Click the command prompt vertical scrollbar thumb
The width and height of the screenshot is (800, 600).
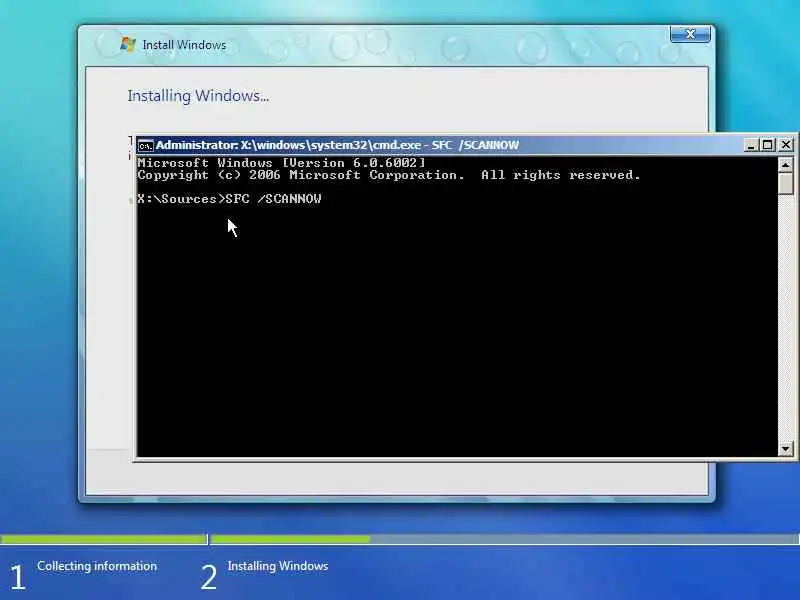786,183
